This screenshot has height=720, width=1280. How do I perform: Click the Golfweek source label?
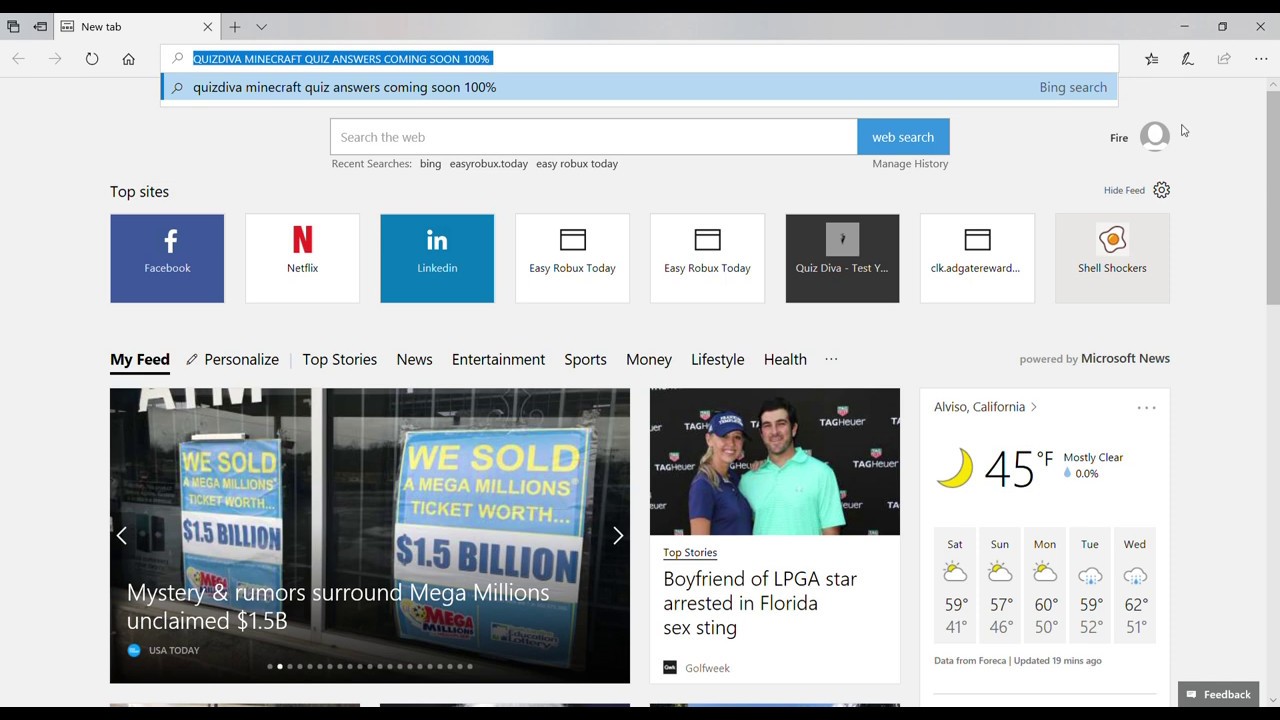(x=707, y=668)
